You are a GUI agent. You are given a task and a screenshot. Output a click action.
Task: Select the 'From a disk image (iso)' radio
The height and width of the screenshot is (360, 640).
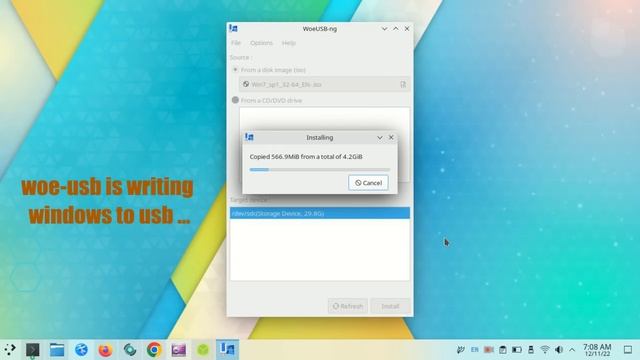(x=235, y=70)
